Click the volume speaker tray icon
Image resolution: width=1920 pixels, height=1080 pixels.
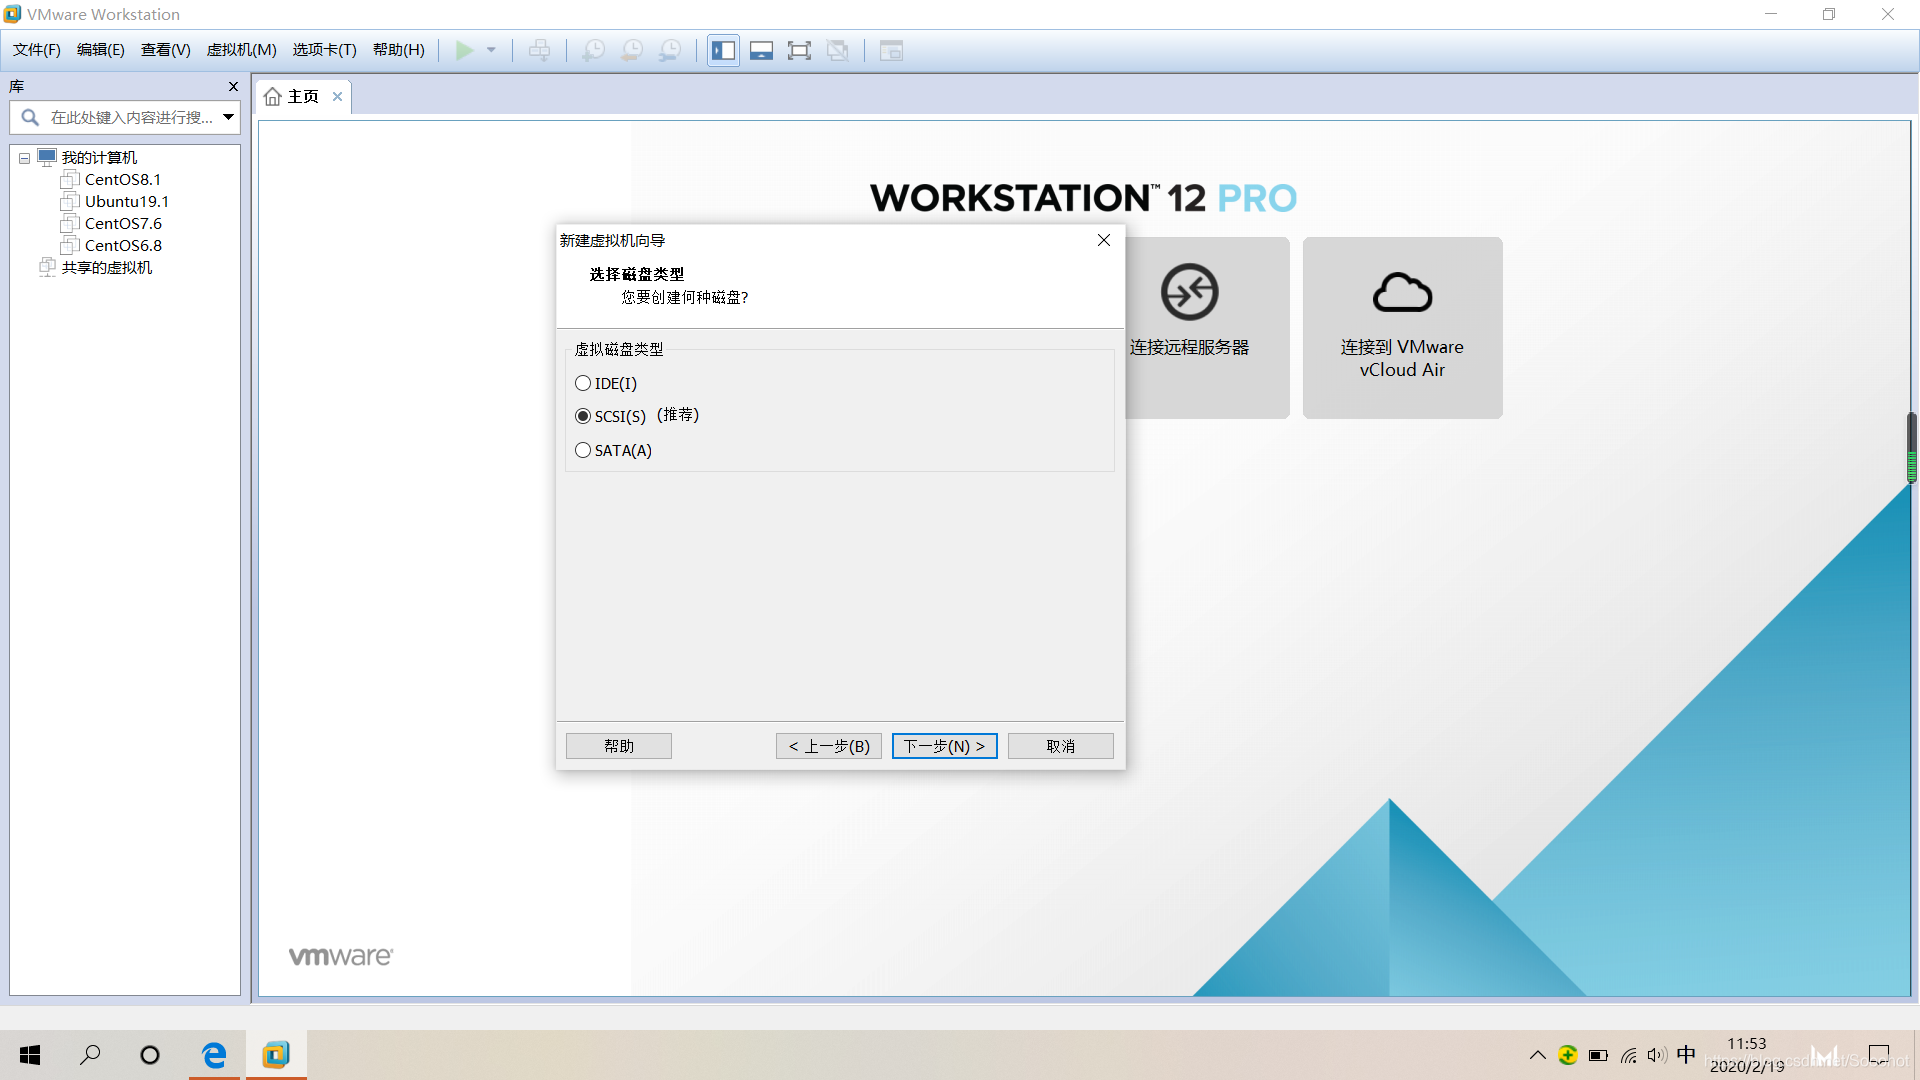pos(1657,1056)
